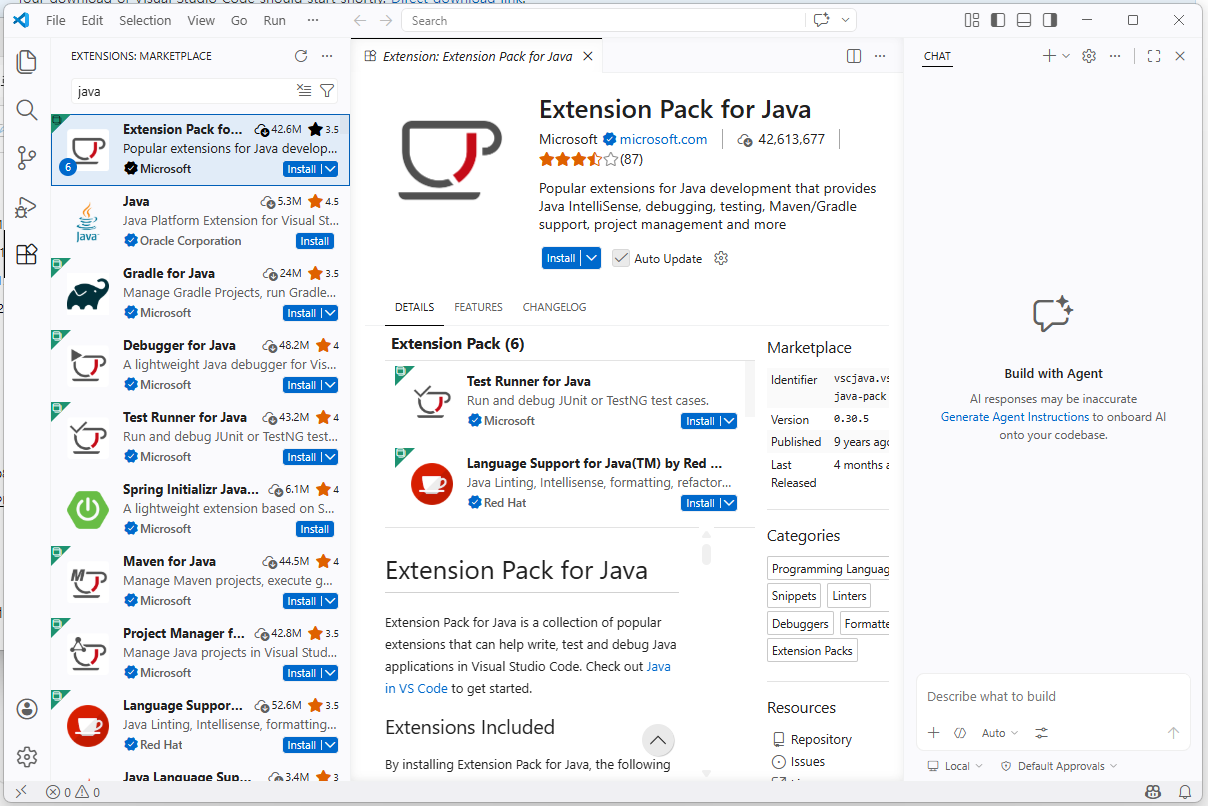
Task: Open chat settings gear icon
Action: (x=1089, y=56)
